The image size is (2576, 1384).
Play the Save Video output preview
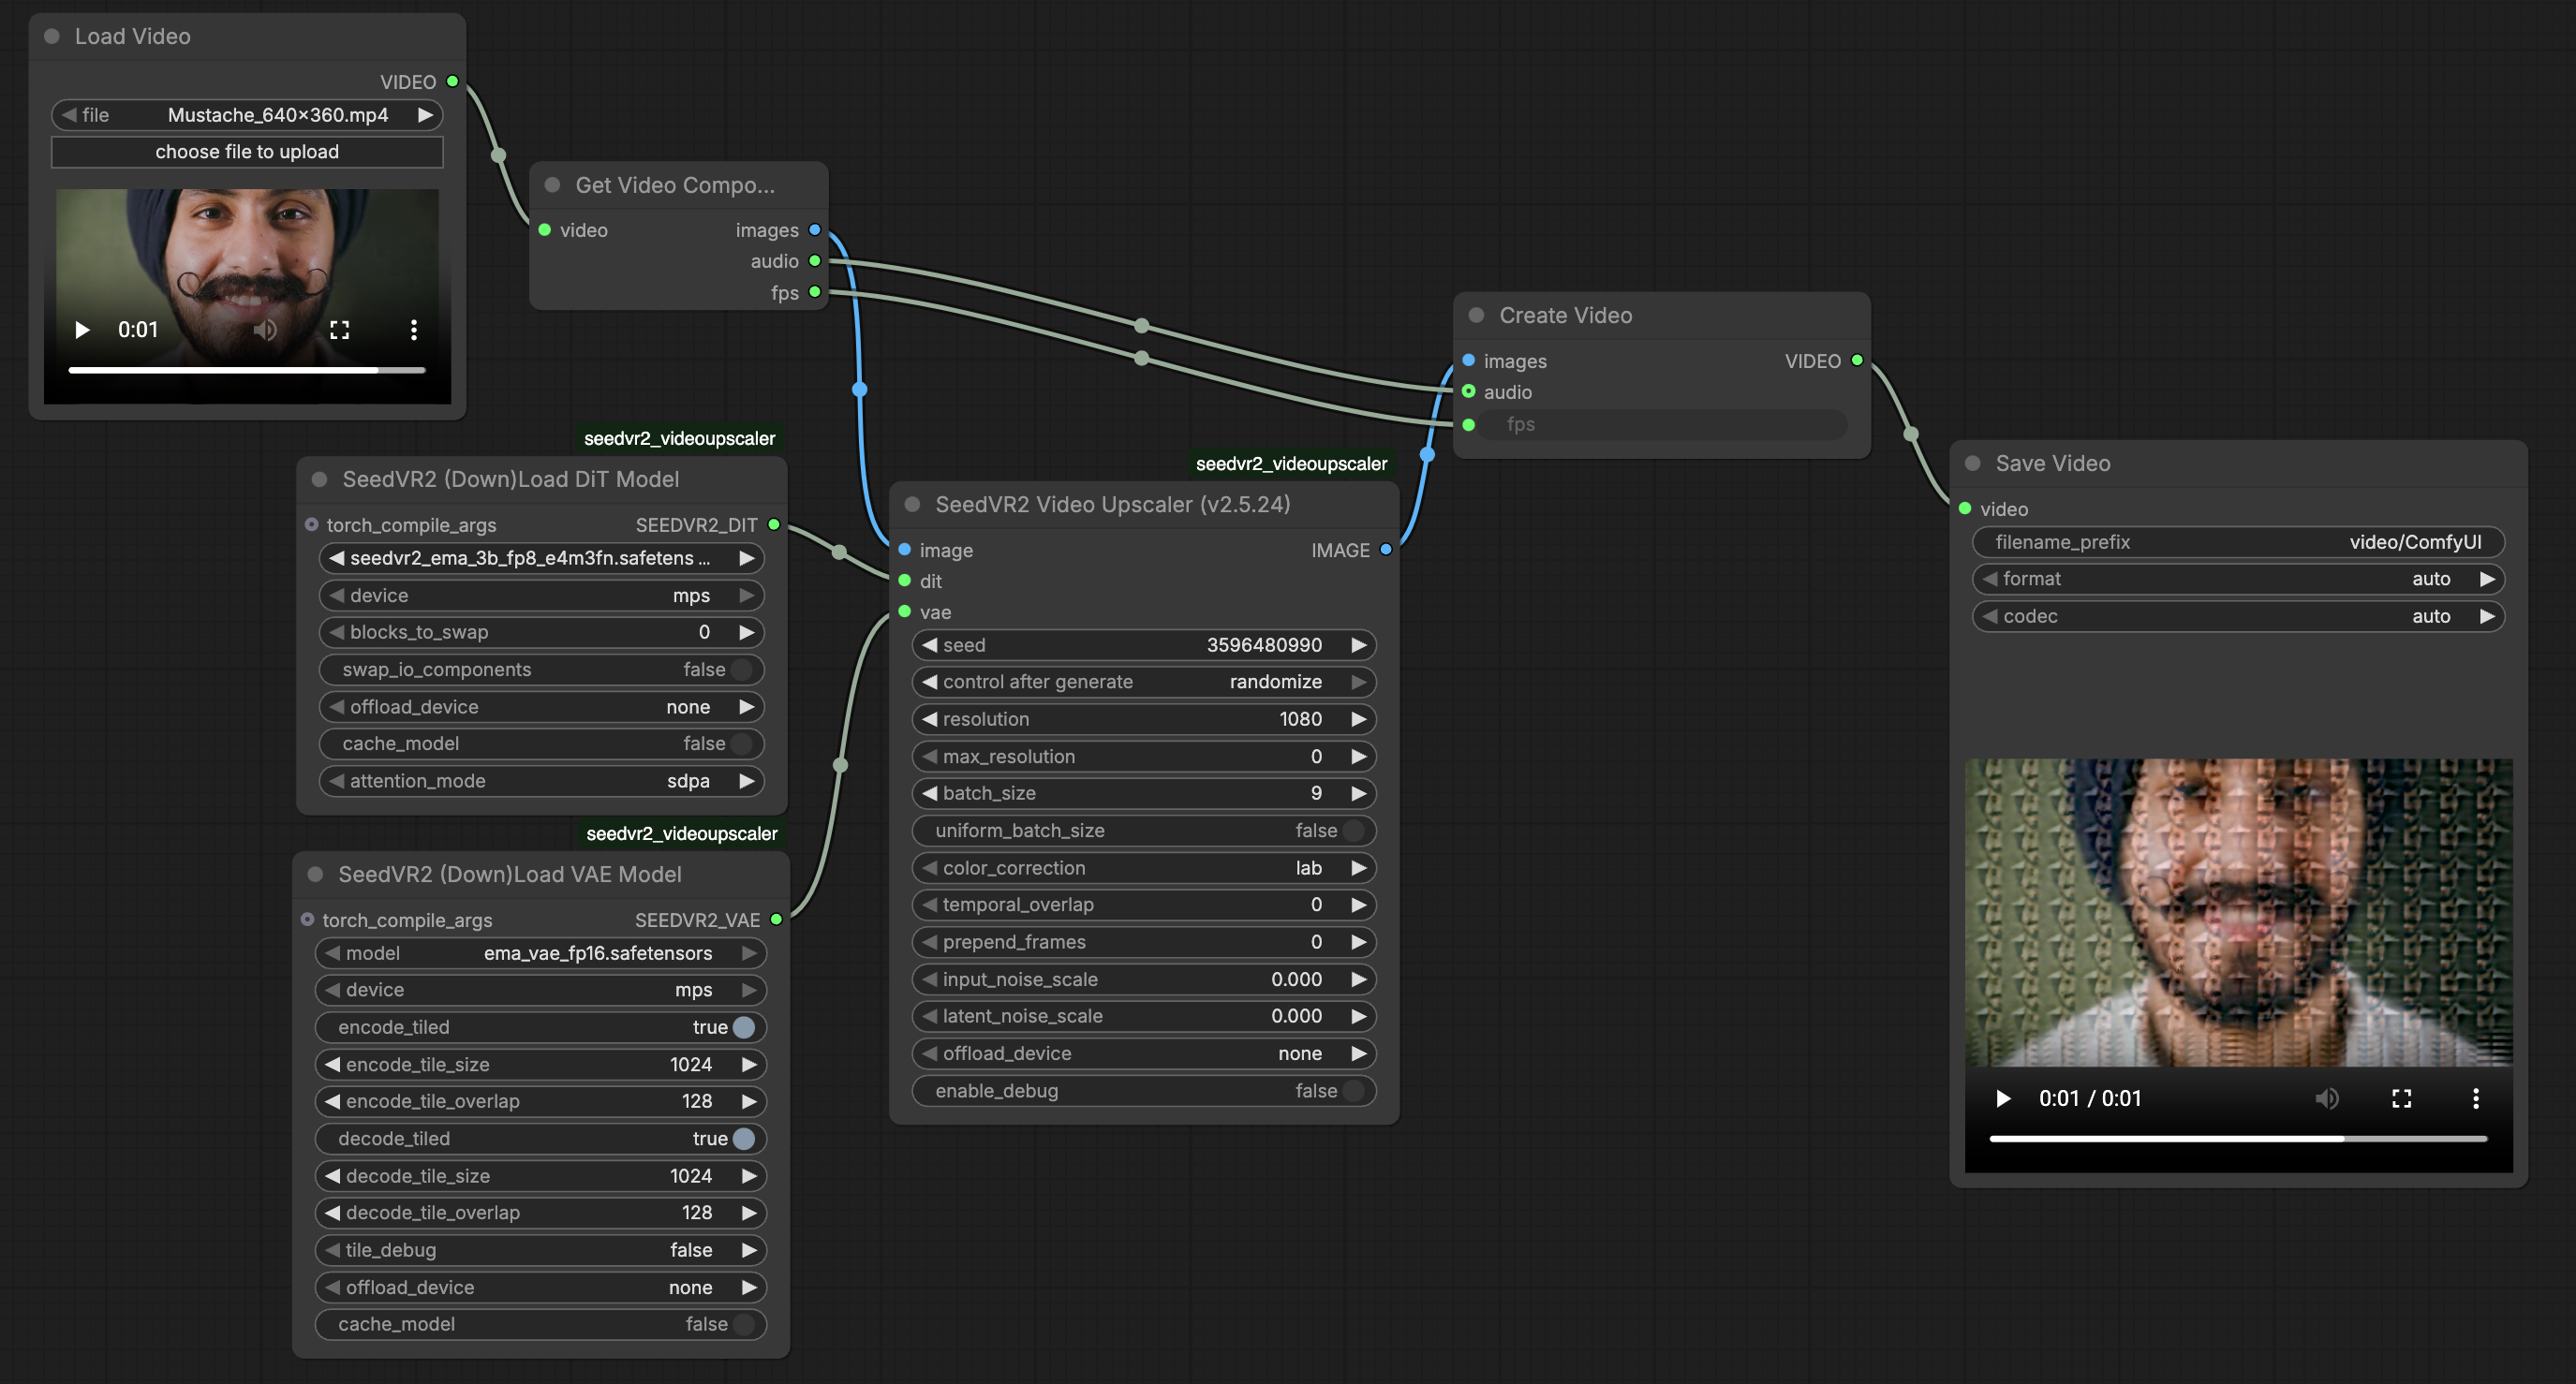[2003, 1098]
